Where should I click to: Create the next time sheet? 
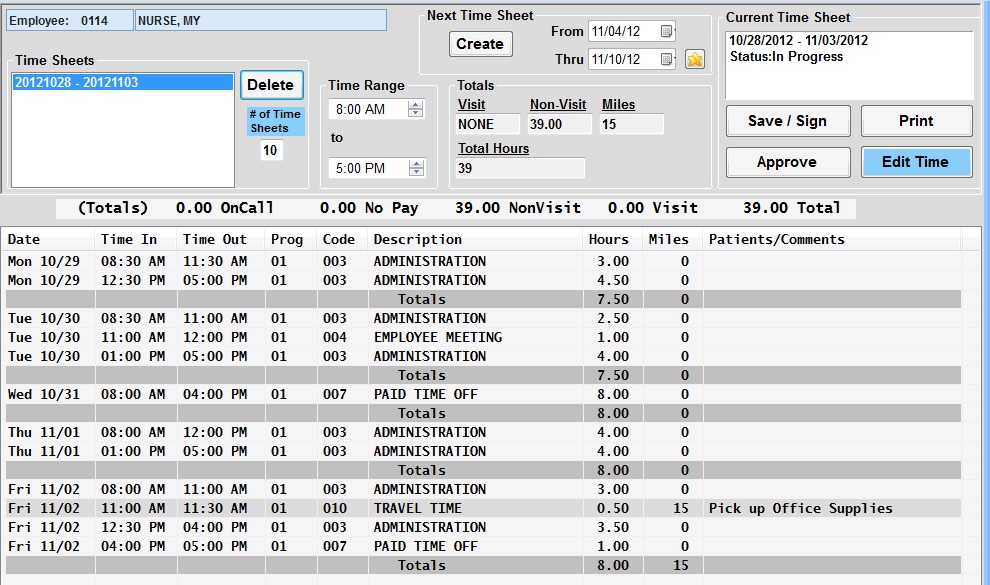(x=480, y=44)
